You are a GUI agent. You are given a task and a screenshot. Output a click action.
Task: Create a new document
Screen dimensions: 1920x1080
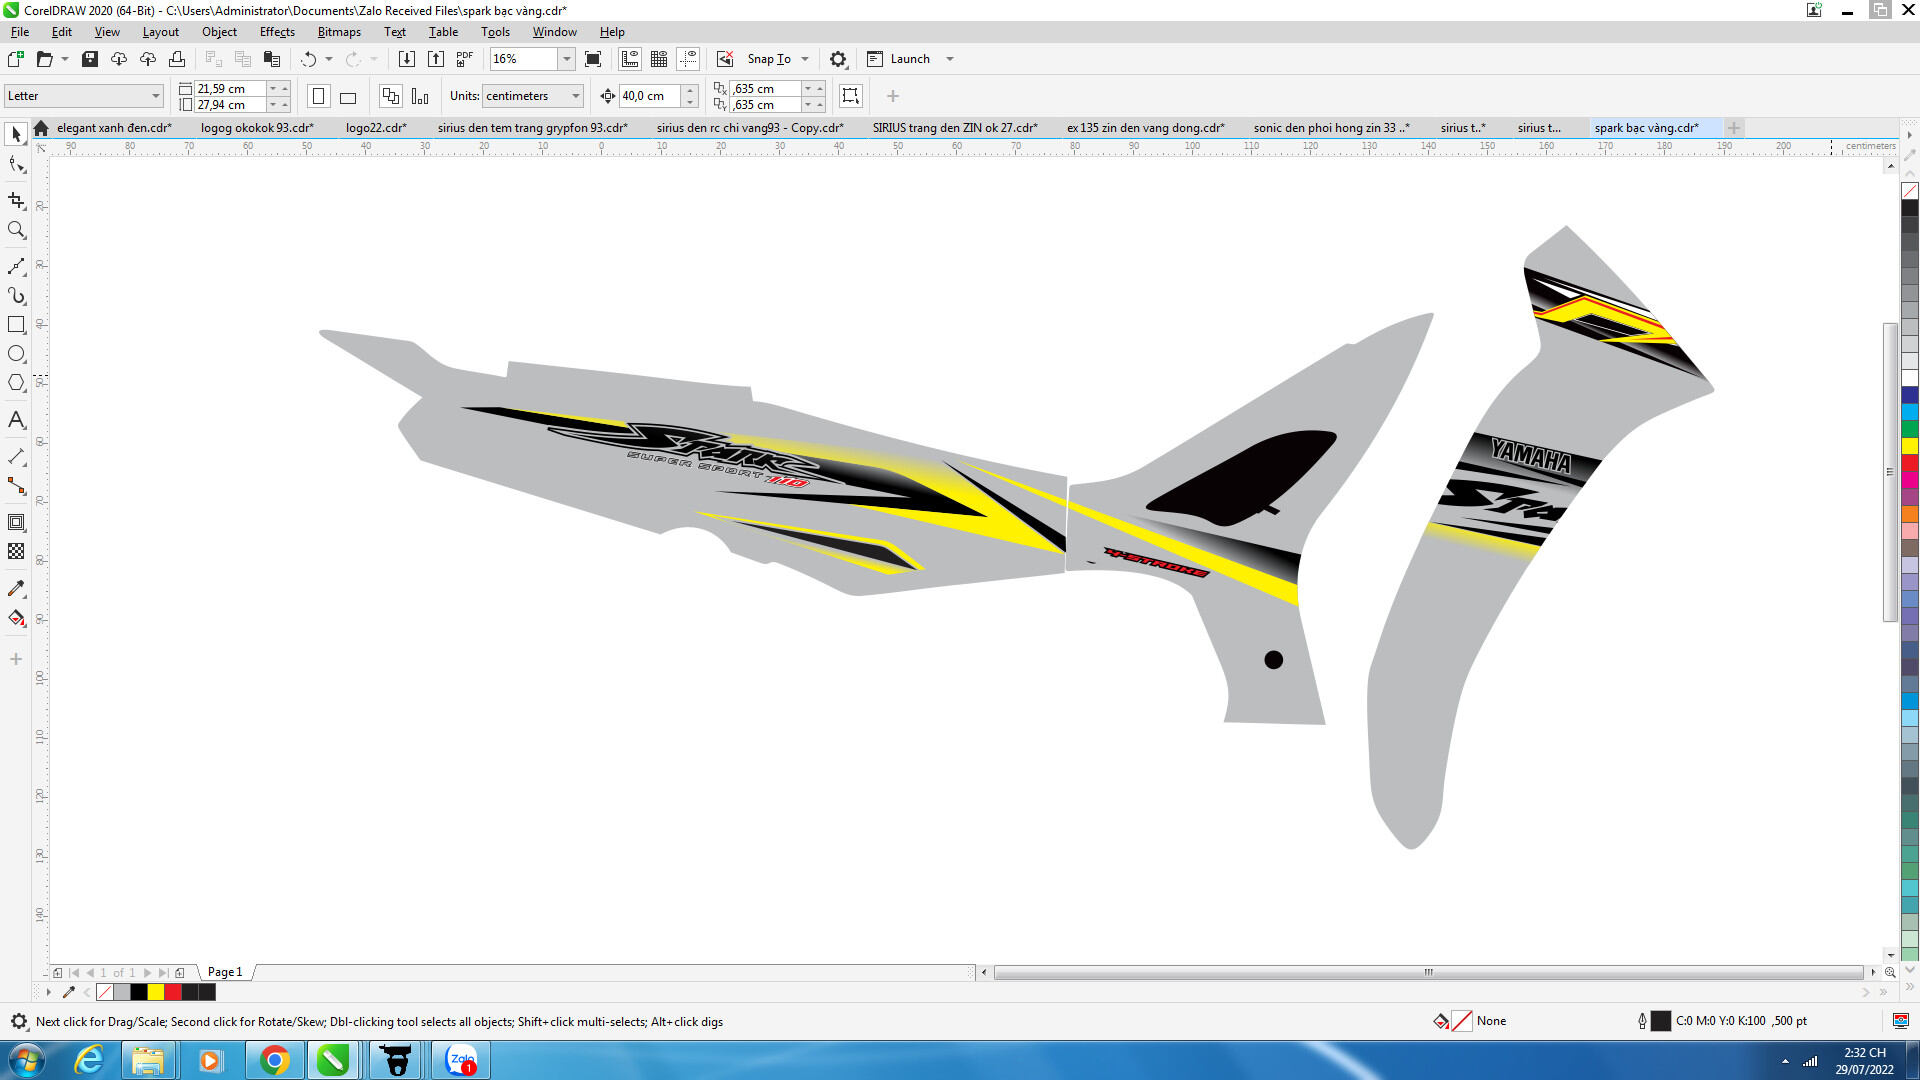point(15,59)
